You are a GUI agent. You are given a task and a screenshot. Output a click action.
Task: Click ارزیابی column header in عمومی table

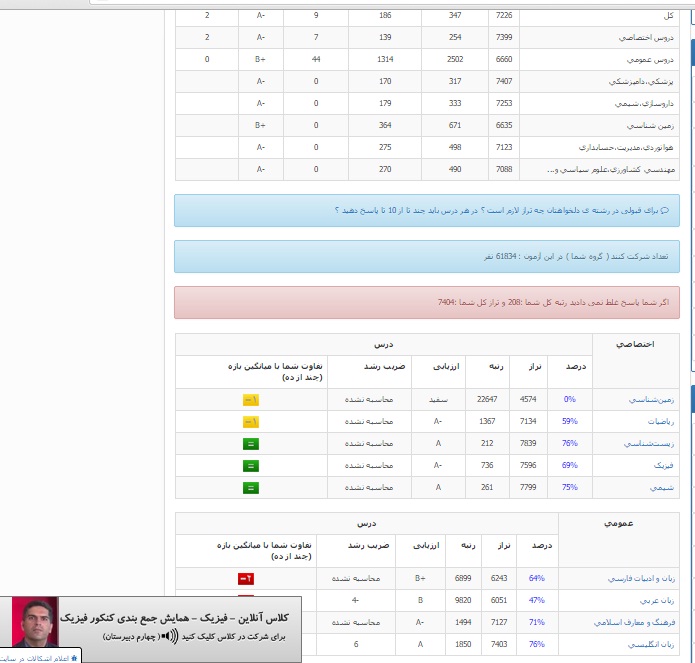tap(426, 546)
